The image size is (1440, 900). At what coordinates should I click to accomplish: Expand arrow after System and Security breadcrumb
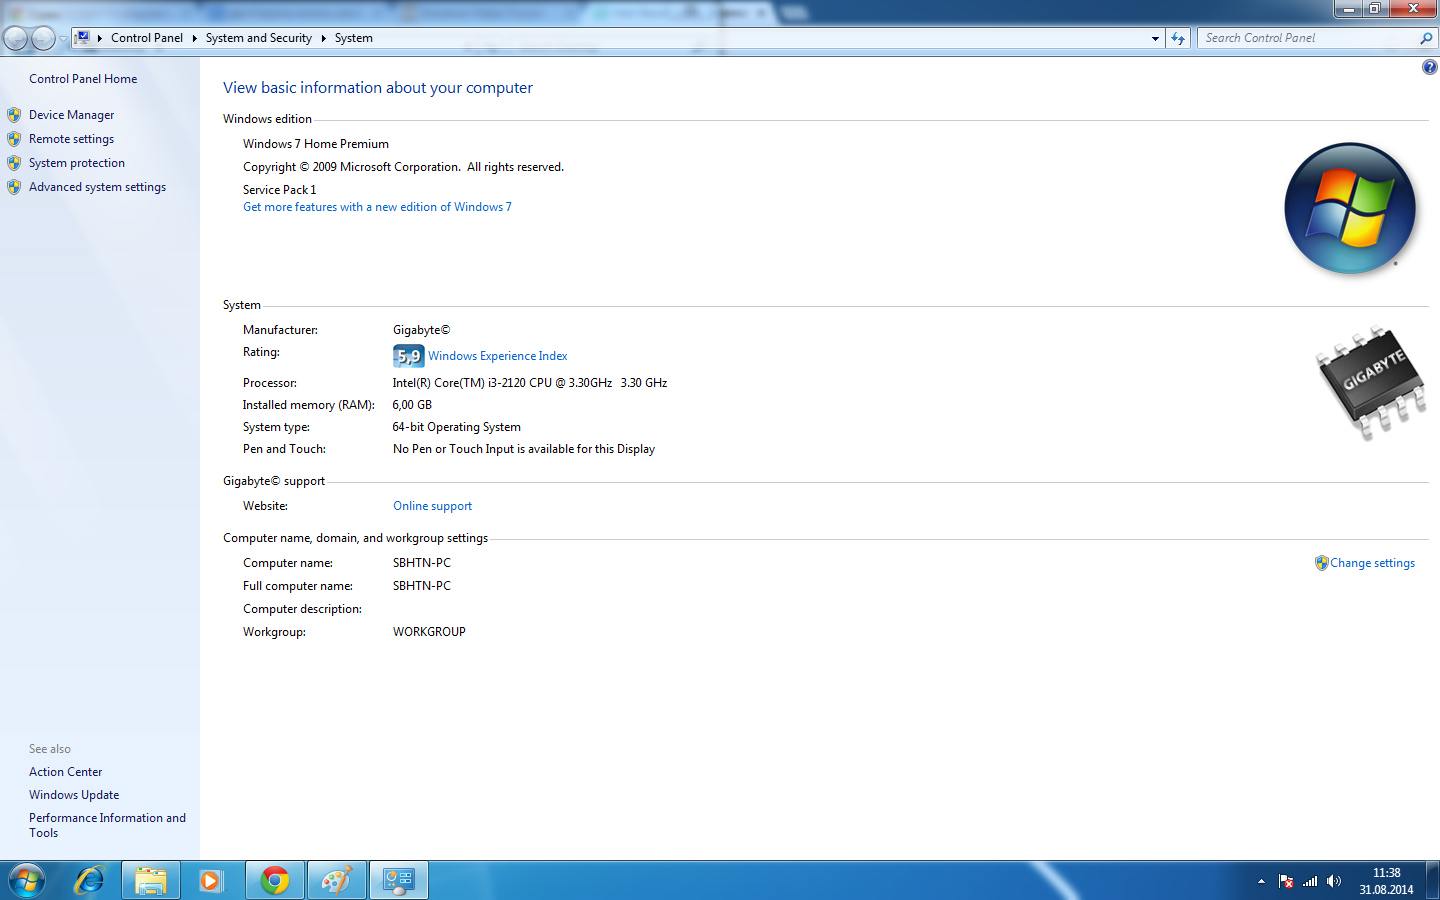pos(323,38)
